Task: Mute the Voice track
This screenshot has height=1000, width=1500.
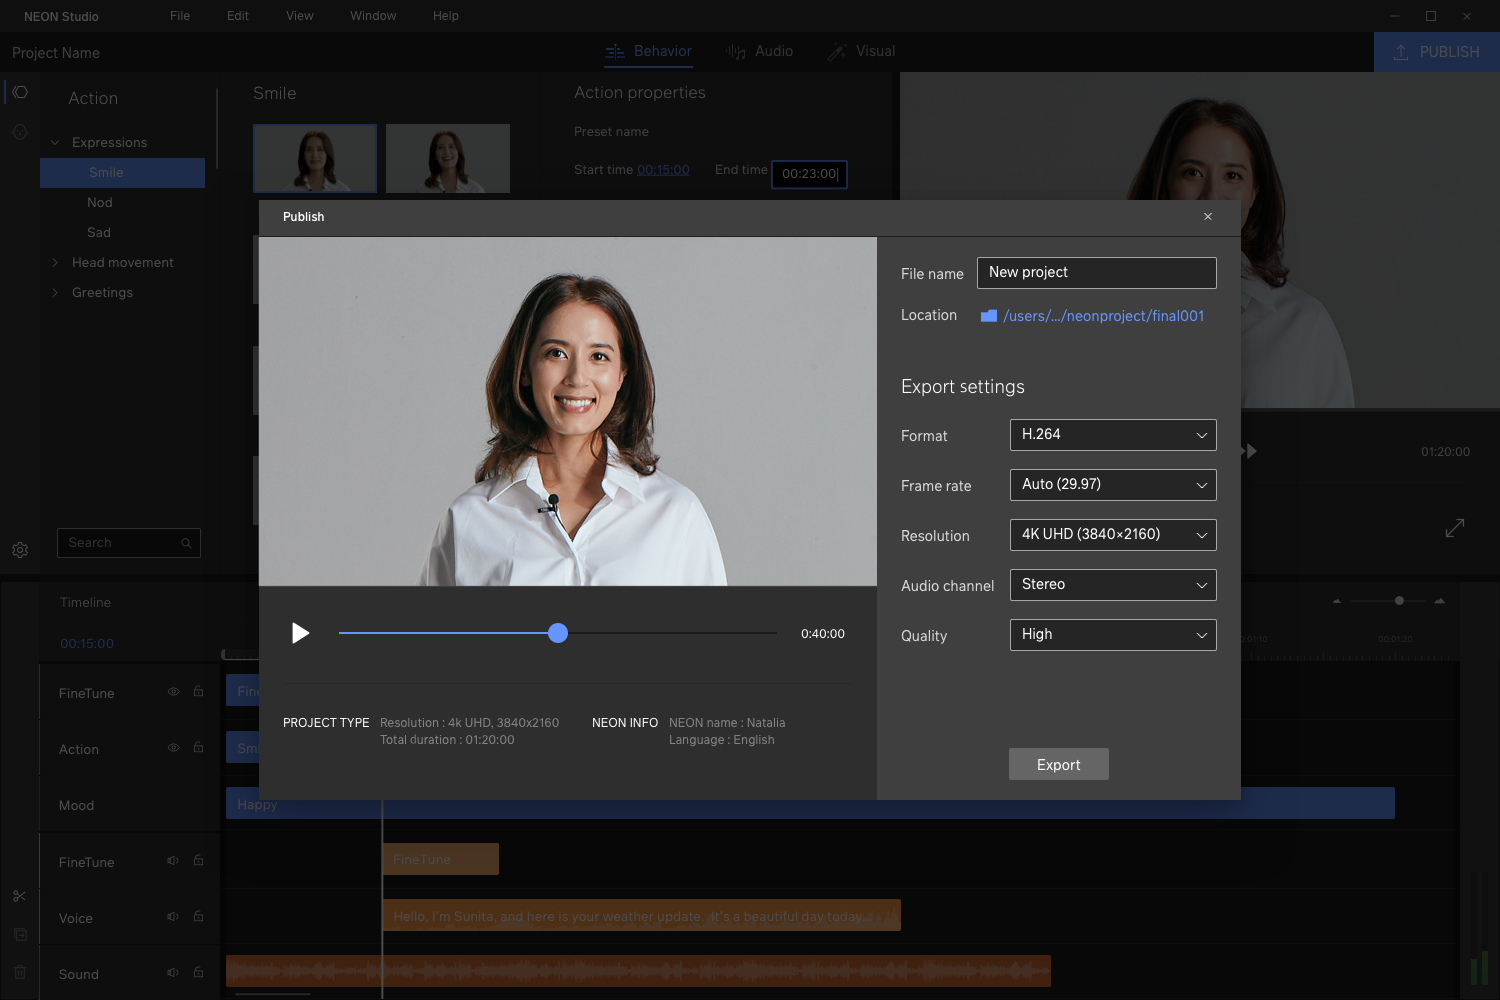Action: tap(173, 917)
